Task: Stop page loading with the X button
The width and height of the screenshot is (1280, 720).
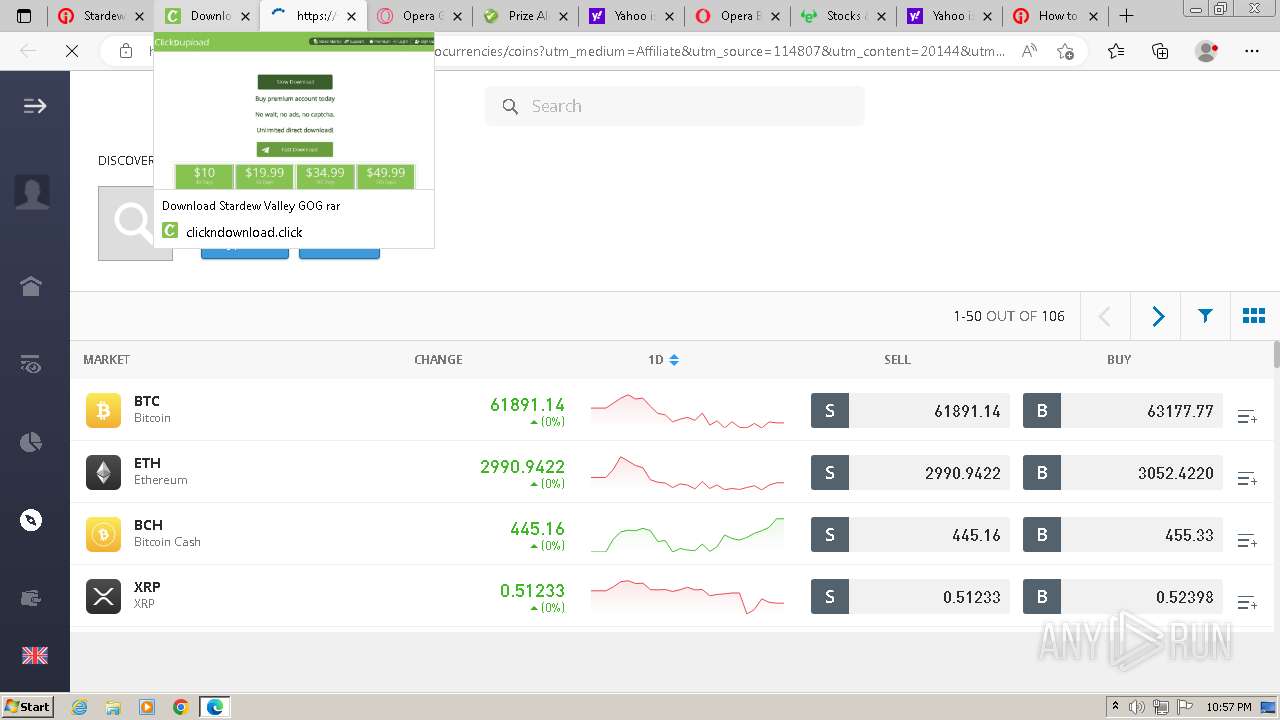Action: [x=72, y=51]
